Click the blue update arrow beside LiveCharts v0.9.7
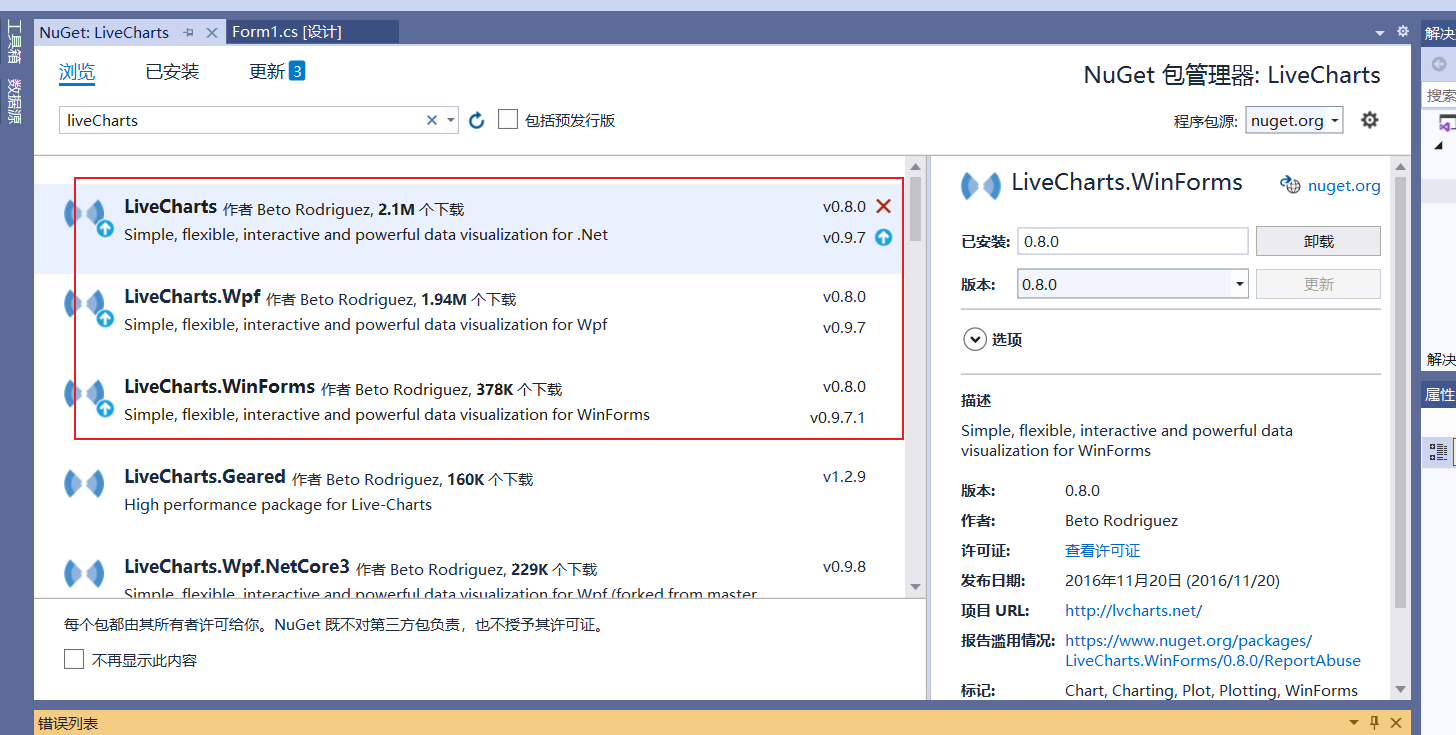Screen dimensions: 1456x735 click(x=883, y=238)
